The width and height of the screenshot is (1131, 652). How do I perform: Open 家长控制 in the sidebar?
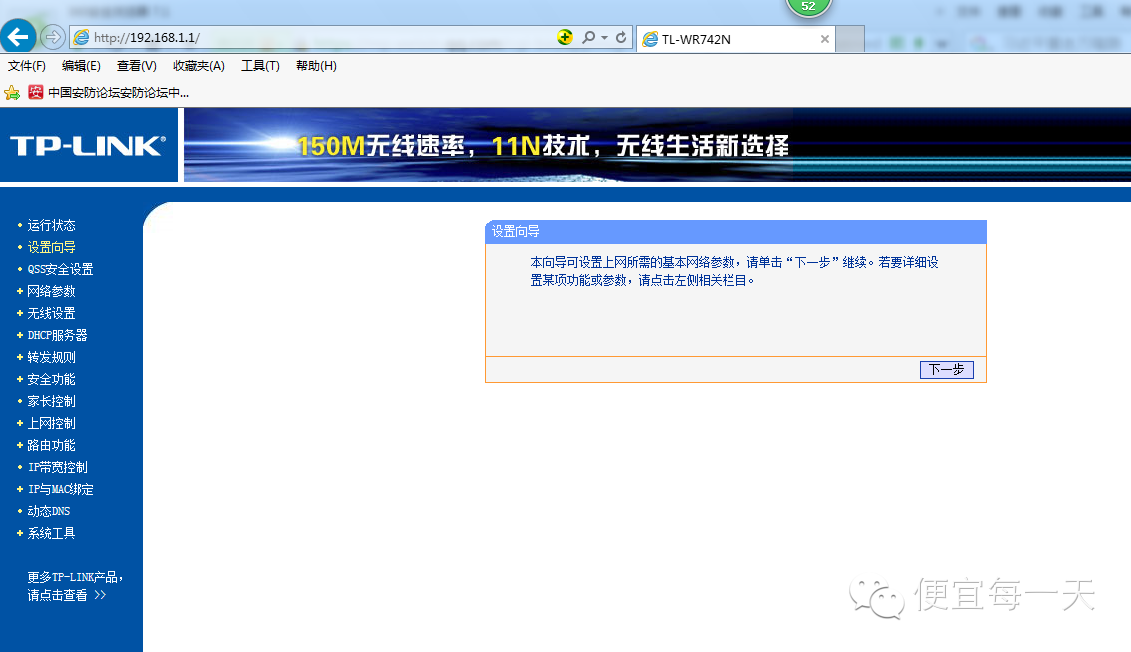(50, 401)
